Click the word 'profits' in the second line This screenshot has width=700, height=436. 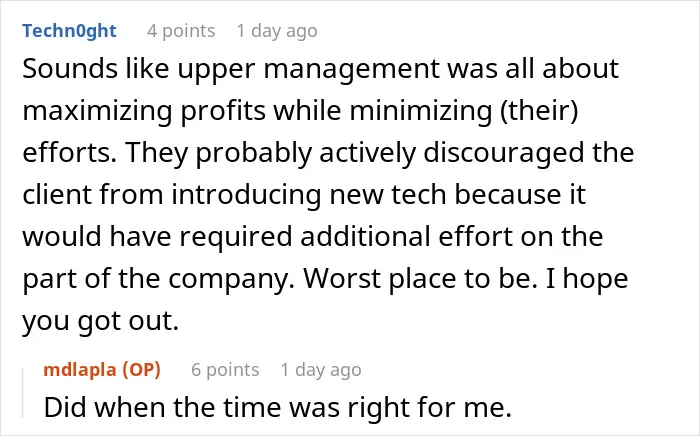coord(223,112)
